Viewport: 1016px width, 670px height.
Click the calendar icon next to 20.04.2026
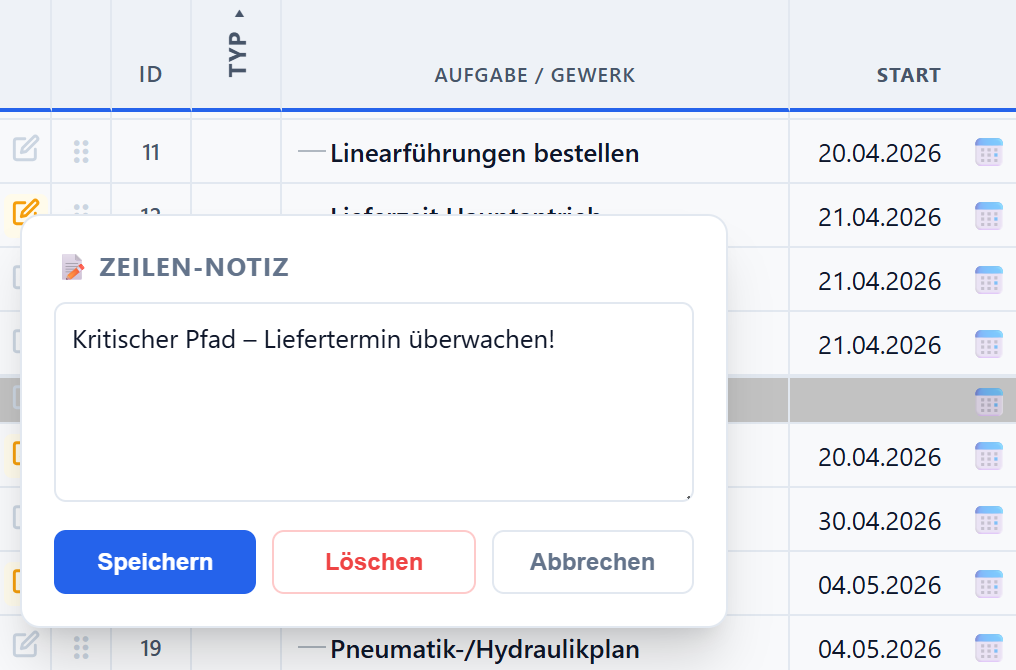click(988, 153)
